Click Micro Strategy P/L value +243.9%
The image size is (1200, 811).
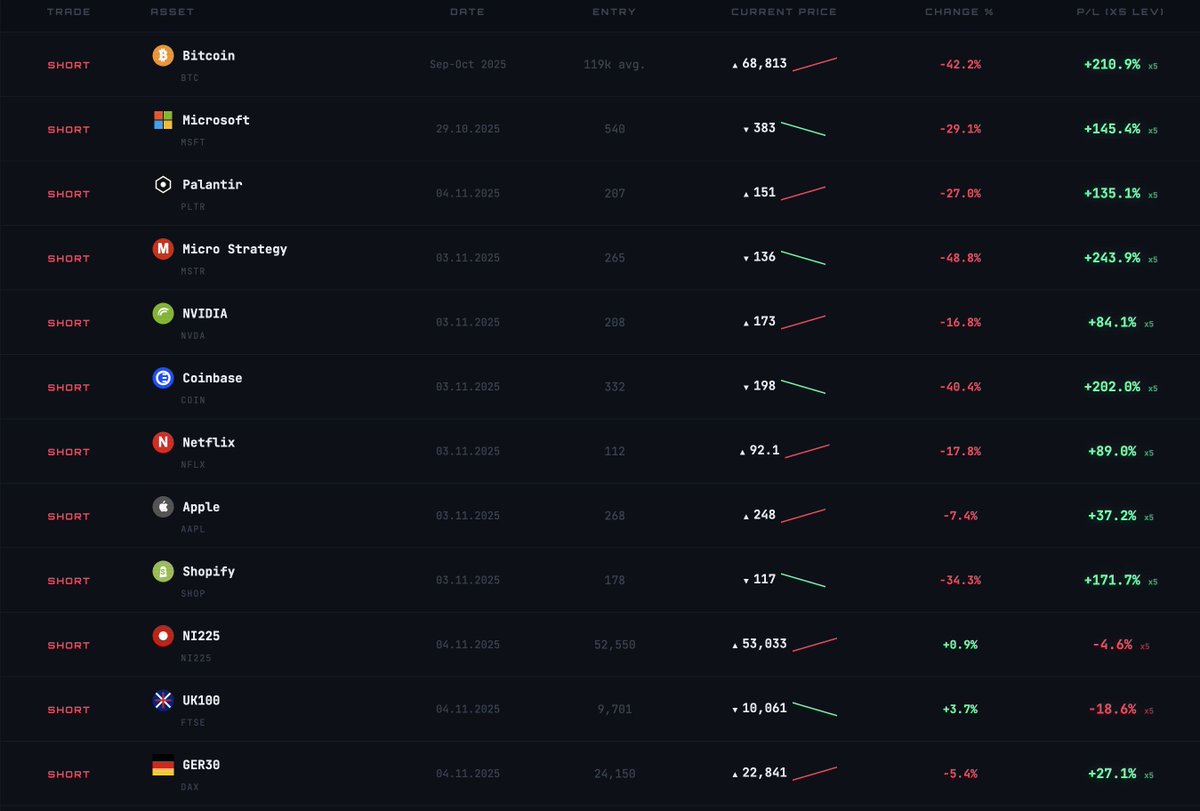pos(1112,258)
